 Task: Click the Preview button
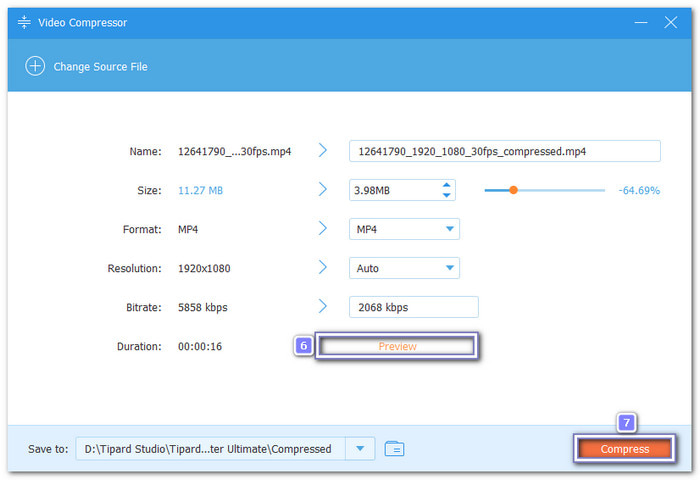click(x=397, y=346)
